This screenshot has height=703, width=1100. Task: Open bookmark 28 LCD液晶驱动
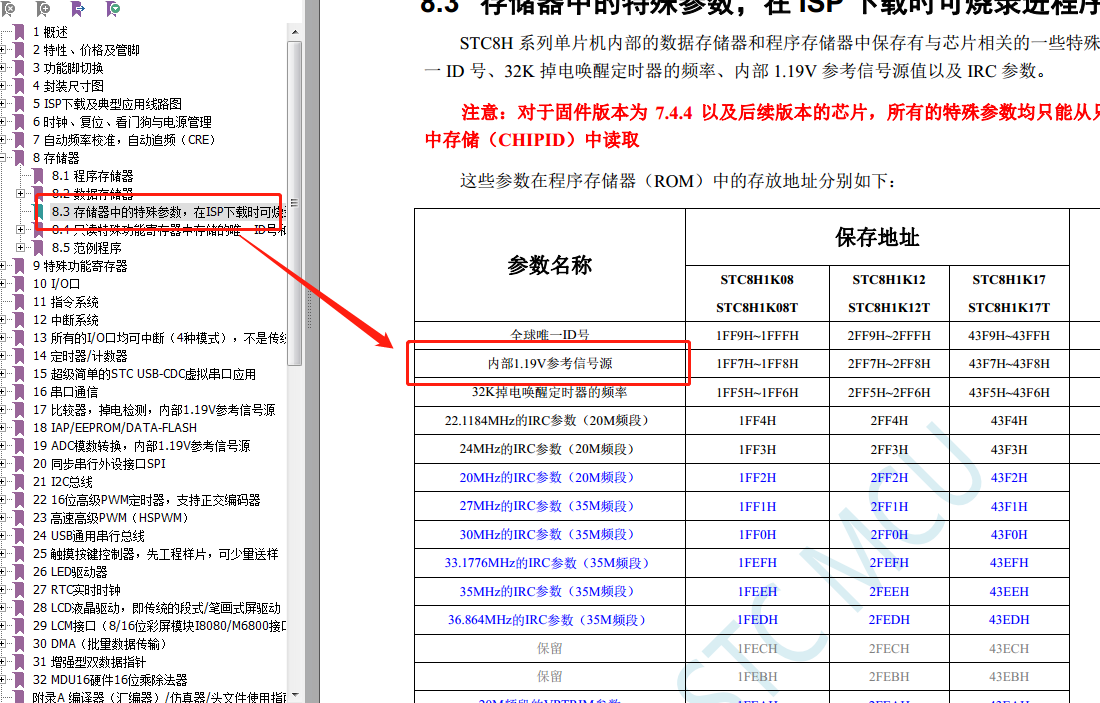click(156, 608)
